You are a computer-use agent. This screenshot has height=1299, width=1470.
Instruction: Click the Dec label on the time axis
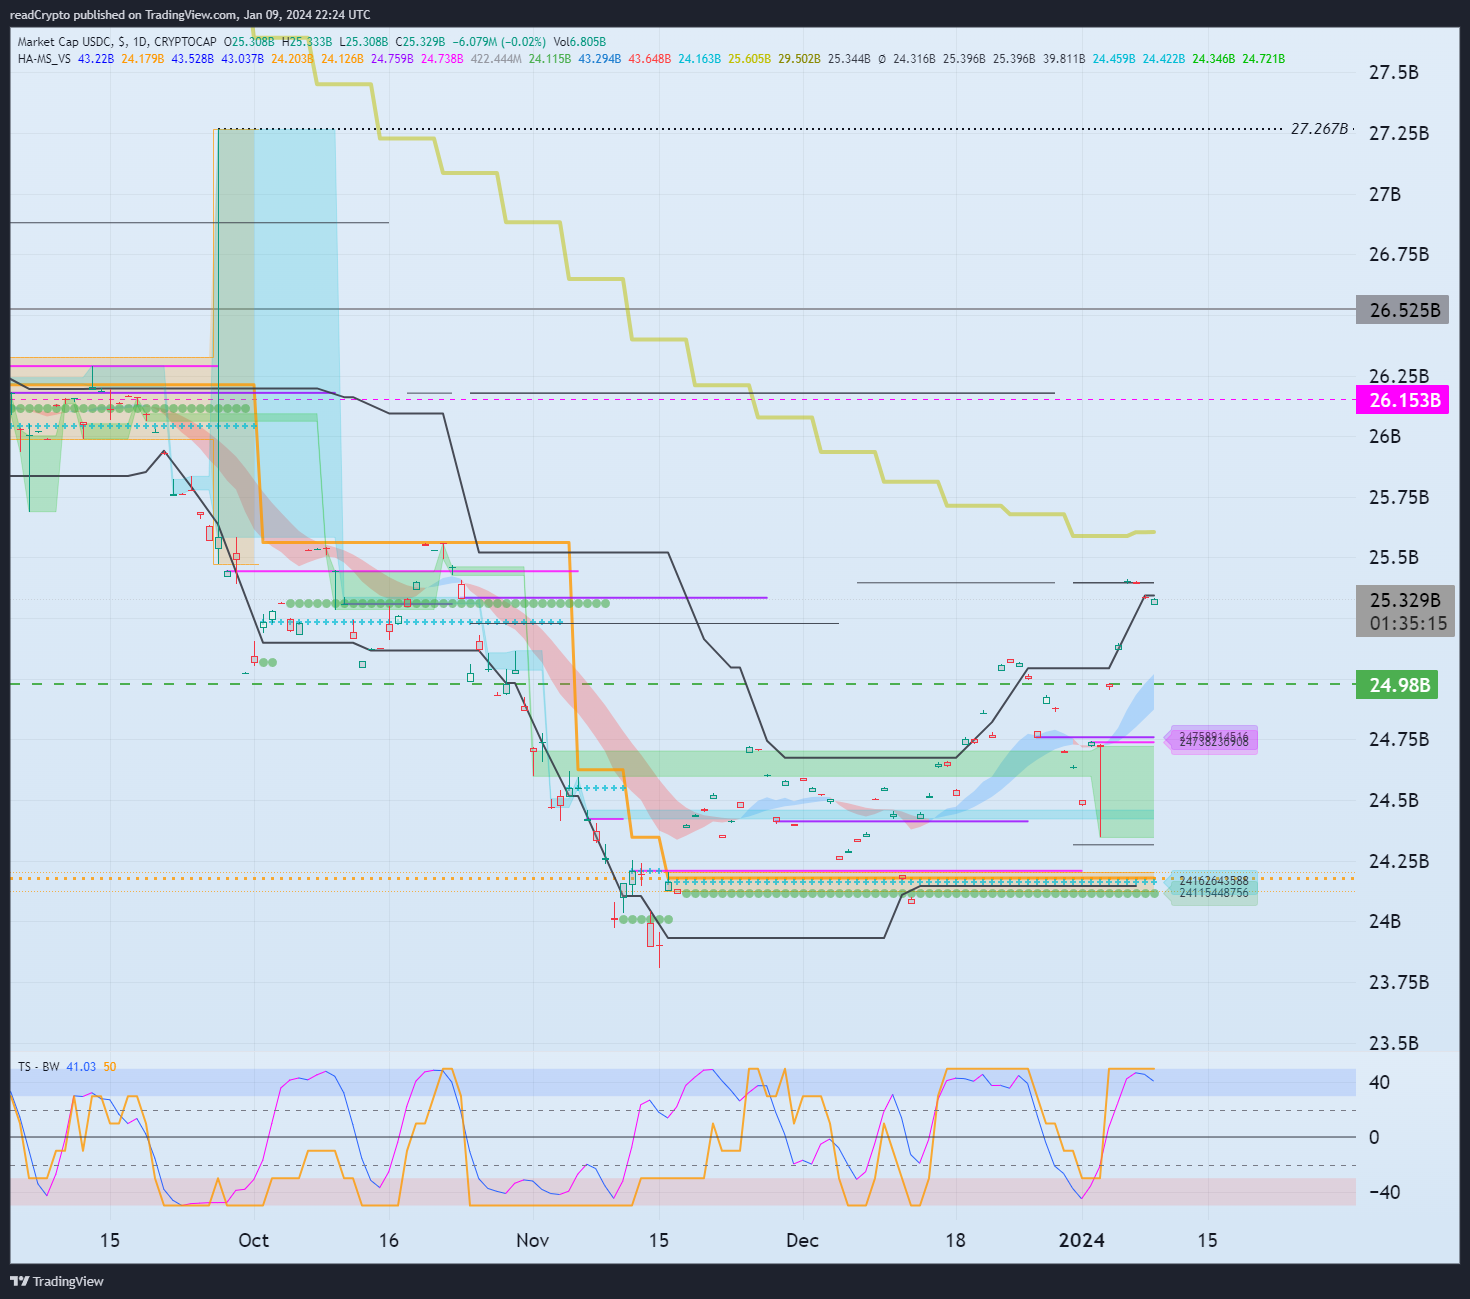[802, 1240]
